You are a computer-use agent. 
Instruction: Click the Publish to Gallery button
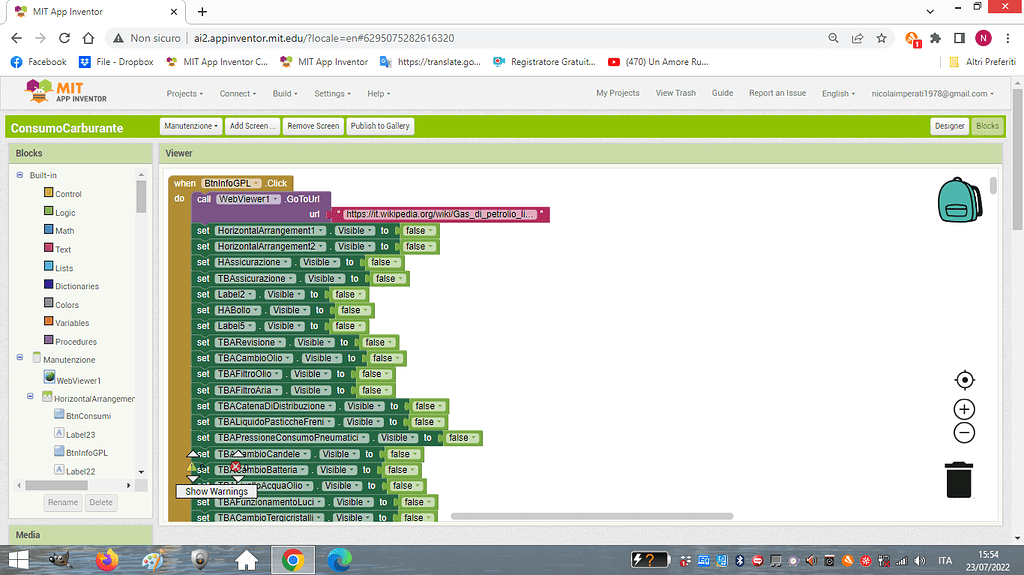tap(380, 126)
